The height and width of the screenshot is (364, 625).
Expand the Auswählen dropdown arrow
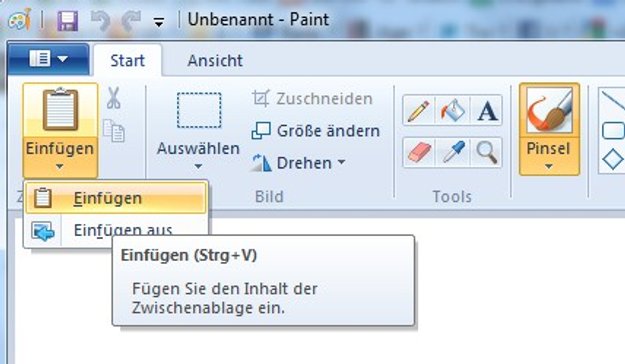click(x=198, y=166)
